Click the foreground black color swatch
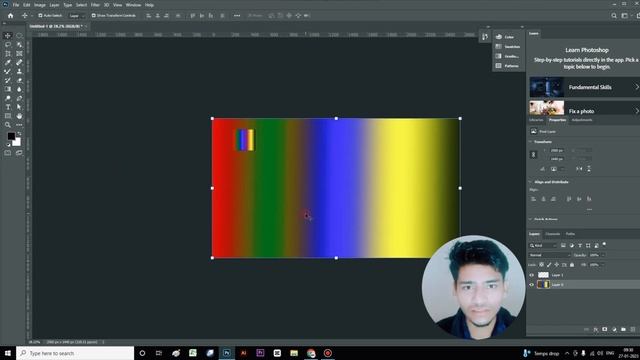The image size is (640, 360). [11, 136]
